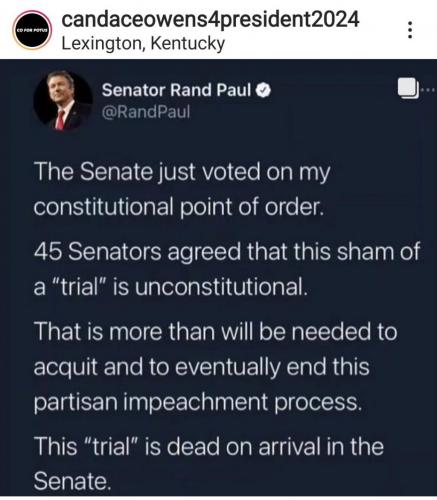The width and height of the screenshot is (437, 500).
Task: Open the @RandPaul handle
Action: click(x=146, y=112)
